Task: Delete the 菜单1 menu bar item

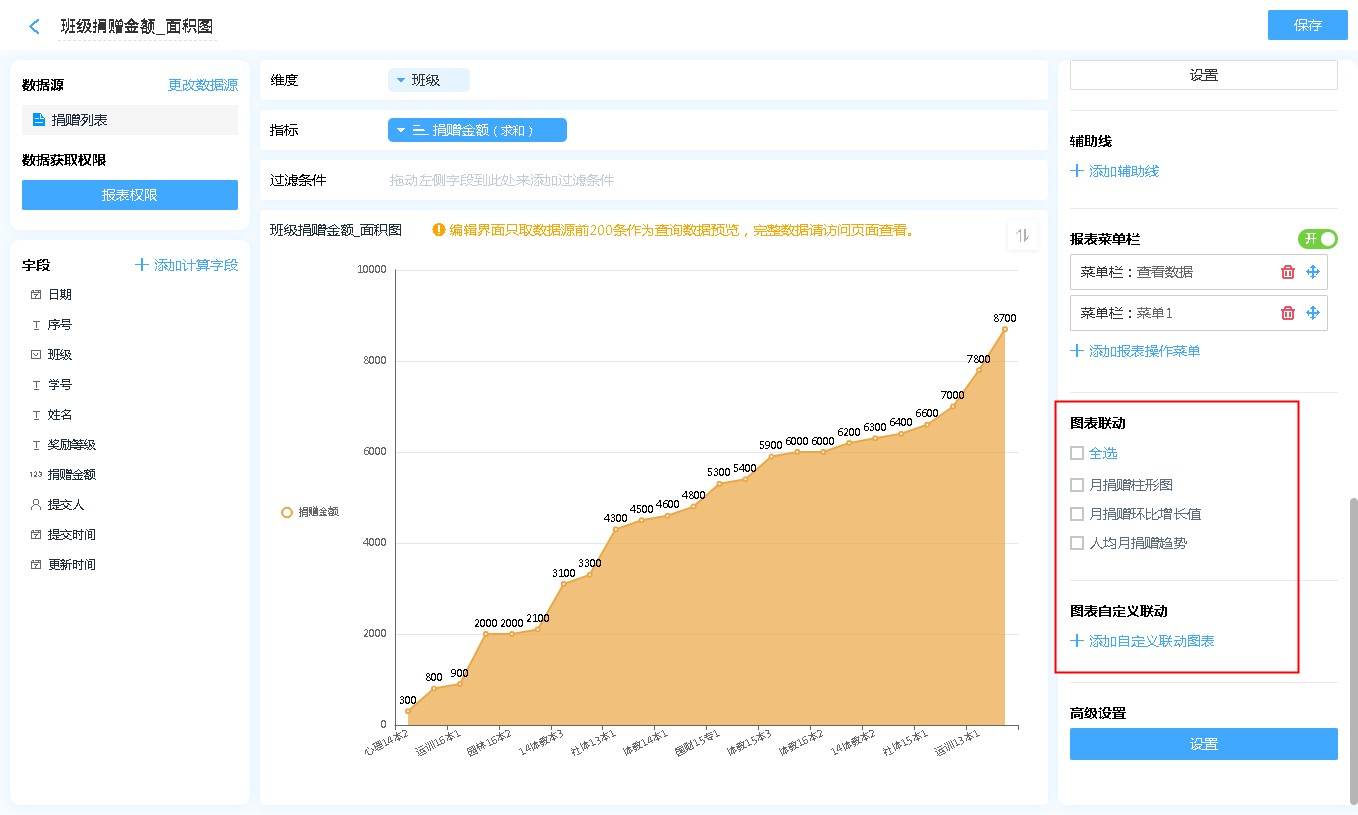Action: pyautogui.click(x=1288, y=313)
